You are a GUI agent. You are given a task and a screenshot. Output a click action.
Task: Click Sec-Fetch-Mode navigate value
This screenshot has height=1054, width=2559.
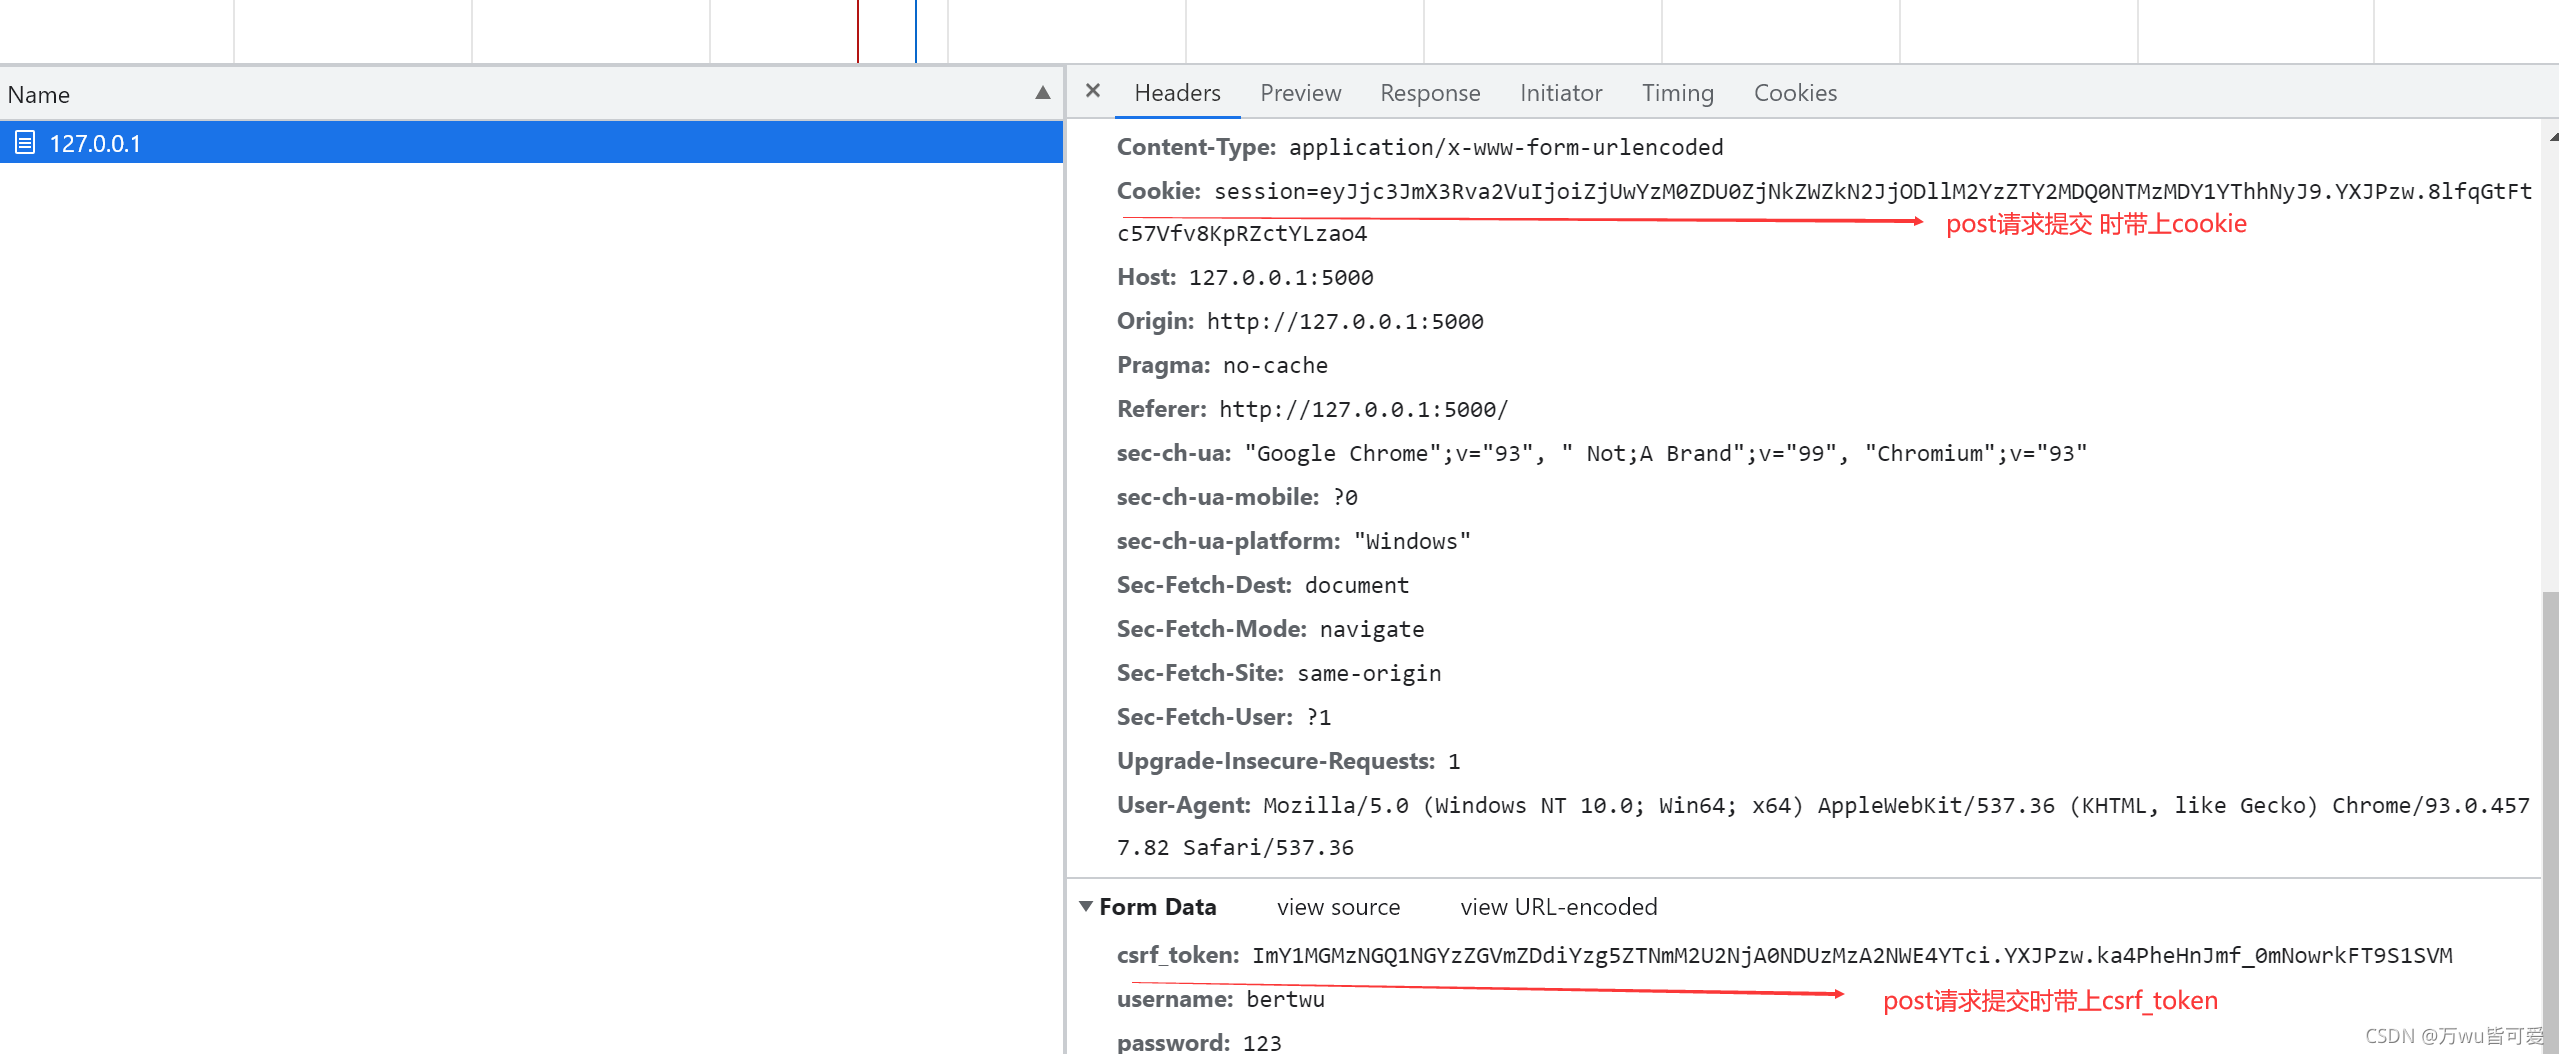[1371, 629]
